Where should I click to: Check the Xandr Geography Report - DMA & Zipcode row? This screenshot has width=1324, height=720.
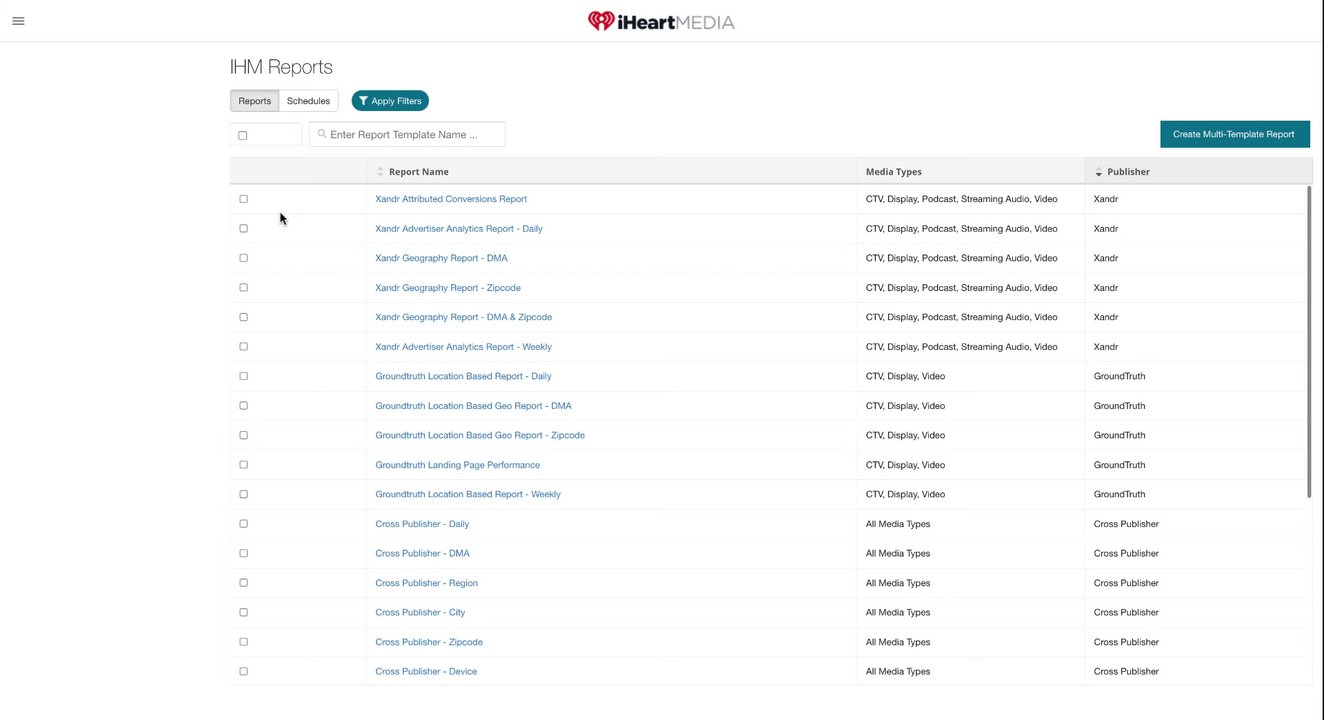click(243, 317)
